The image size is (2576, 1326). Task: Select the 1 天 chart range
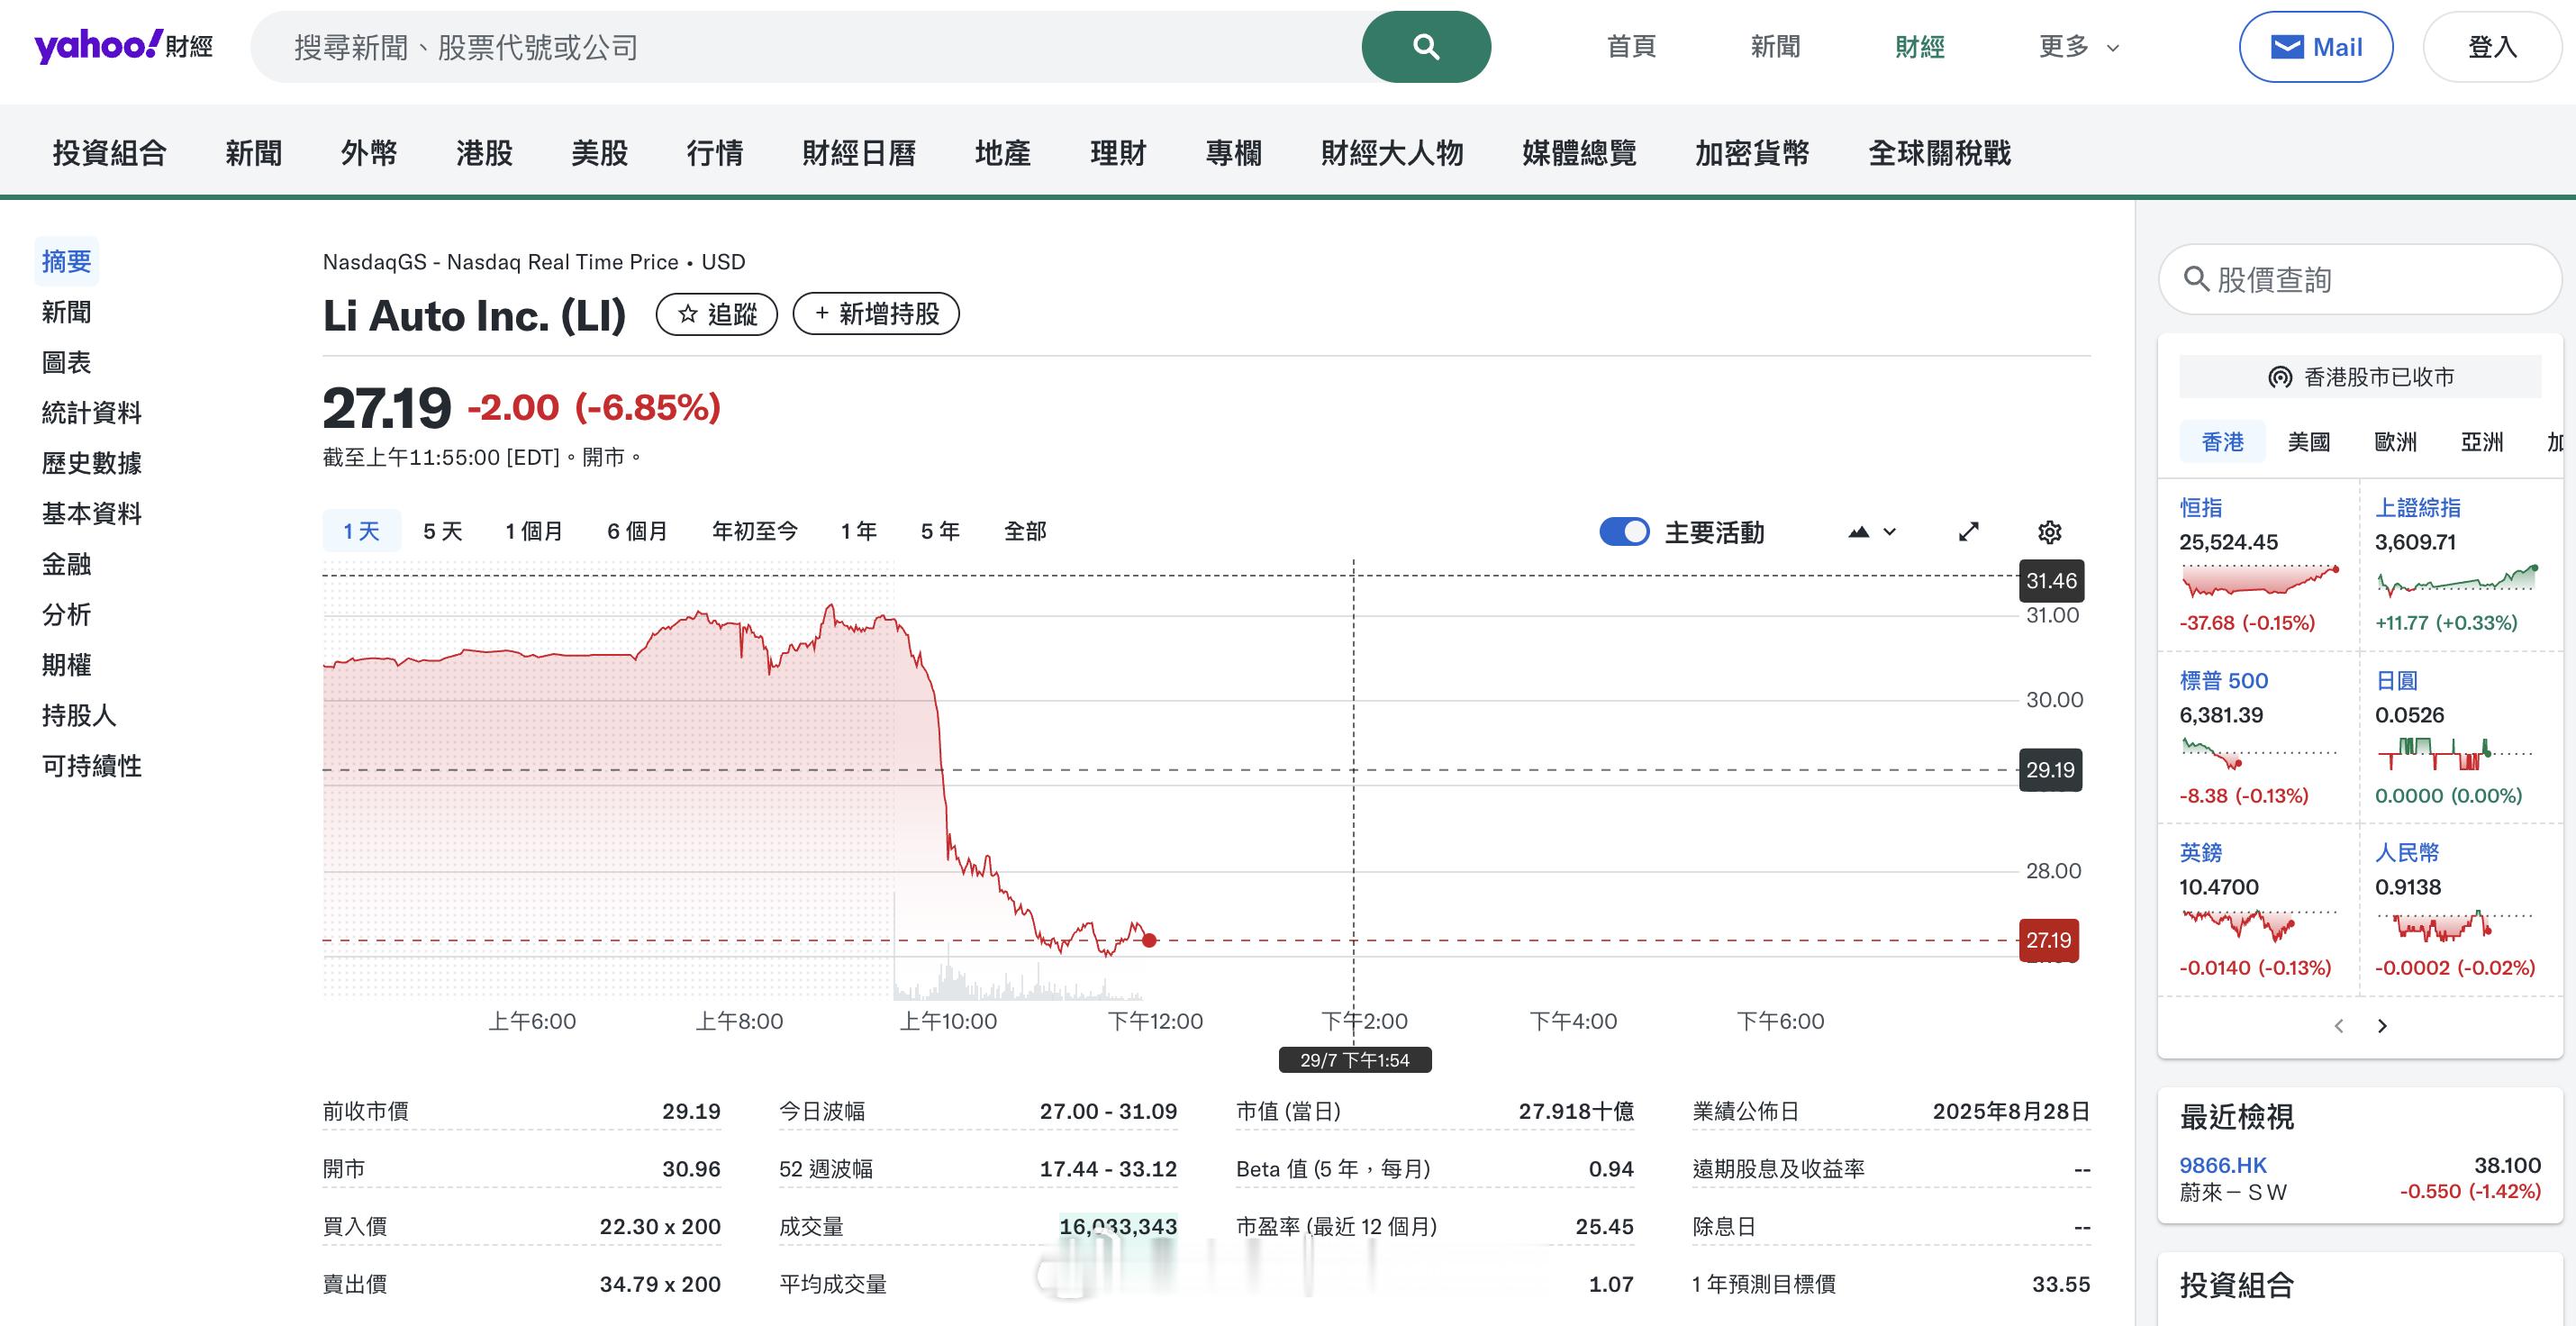click(361, 531)
